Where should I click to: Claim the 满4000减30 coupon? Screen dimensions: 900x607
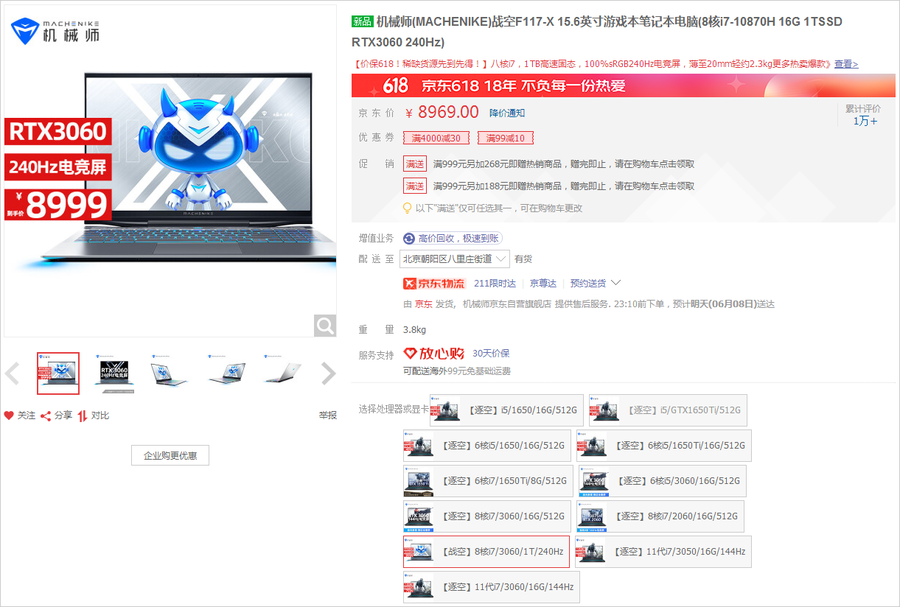(433, 138)
